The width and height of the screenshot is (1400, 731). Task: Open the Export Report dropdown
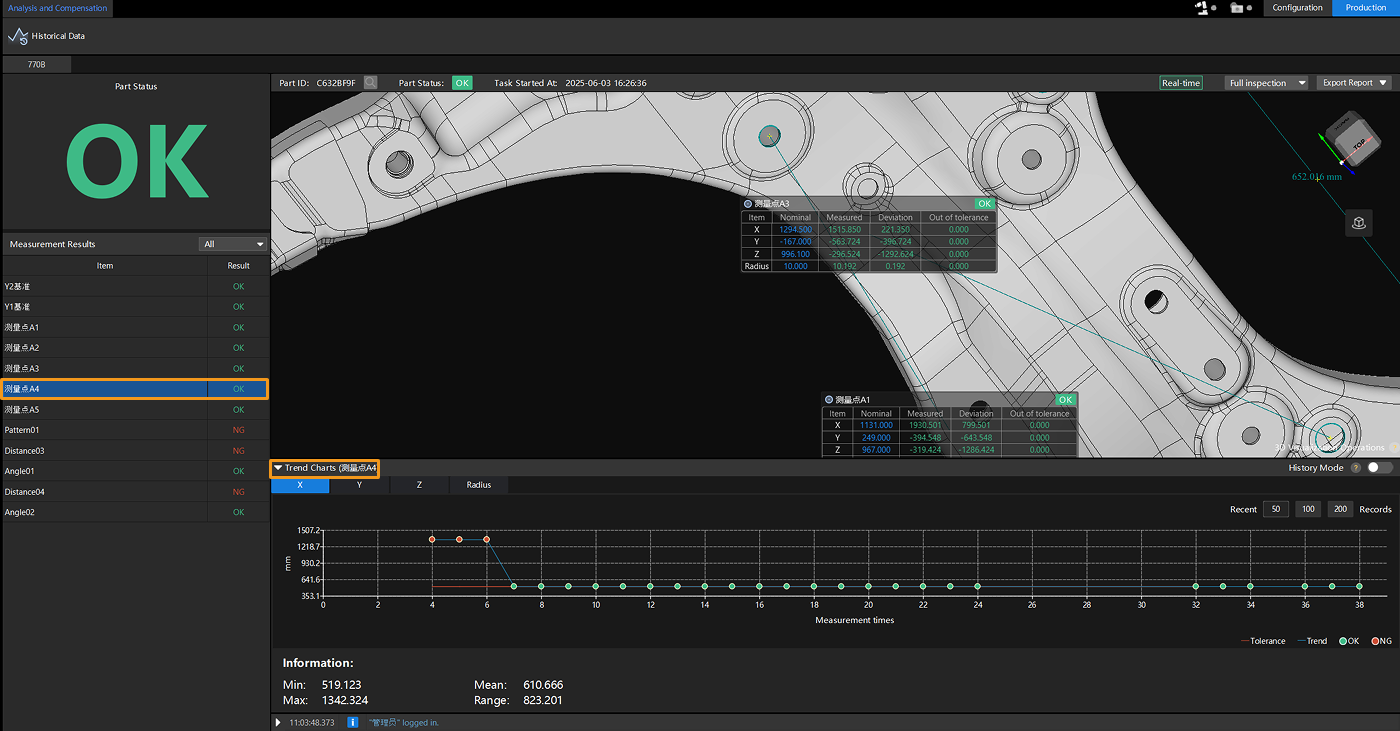coord(1354,83)
